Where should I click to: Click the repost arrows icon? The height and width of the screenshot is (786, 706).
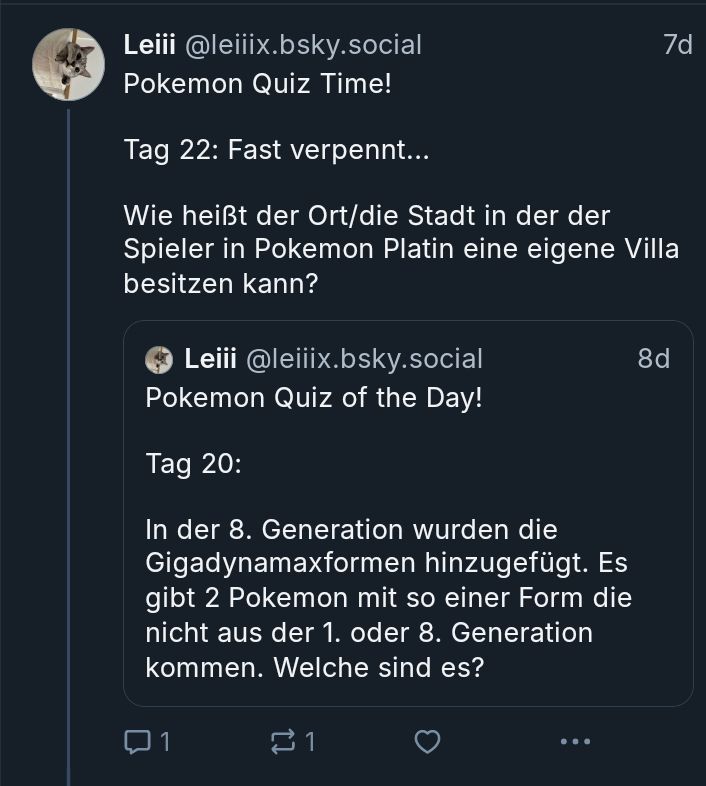[284, 742]
